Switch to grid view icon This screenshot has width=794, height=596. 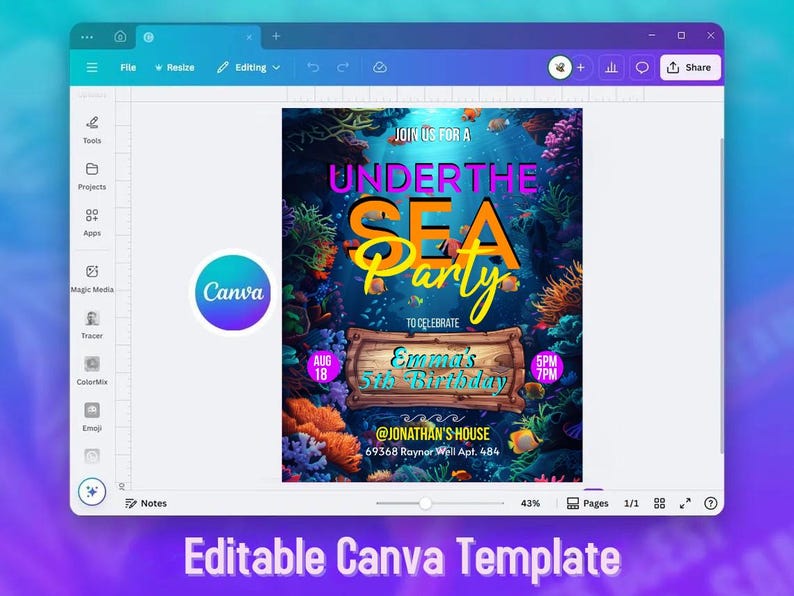pos(659,503)
